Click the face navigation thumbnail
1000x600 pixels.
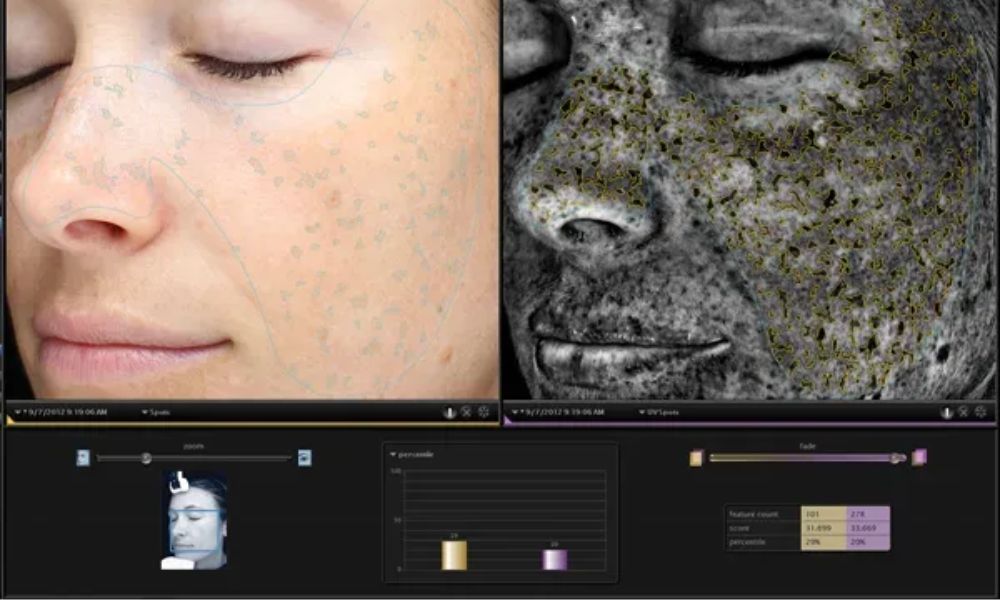197,522
